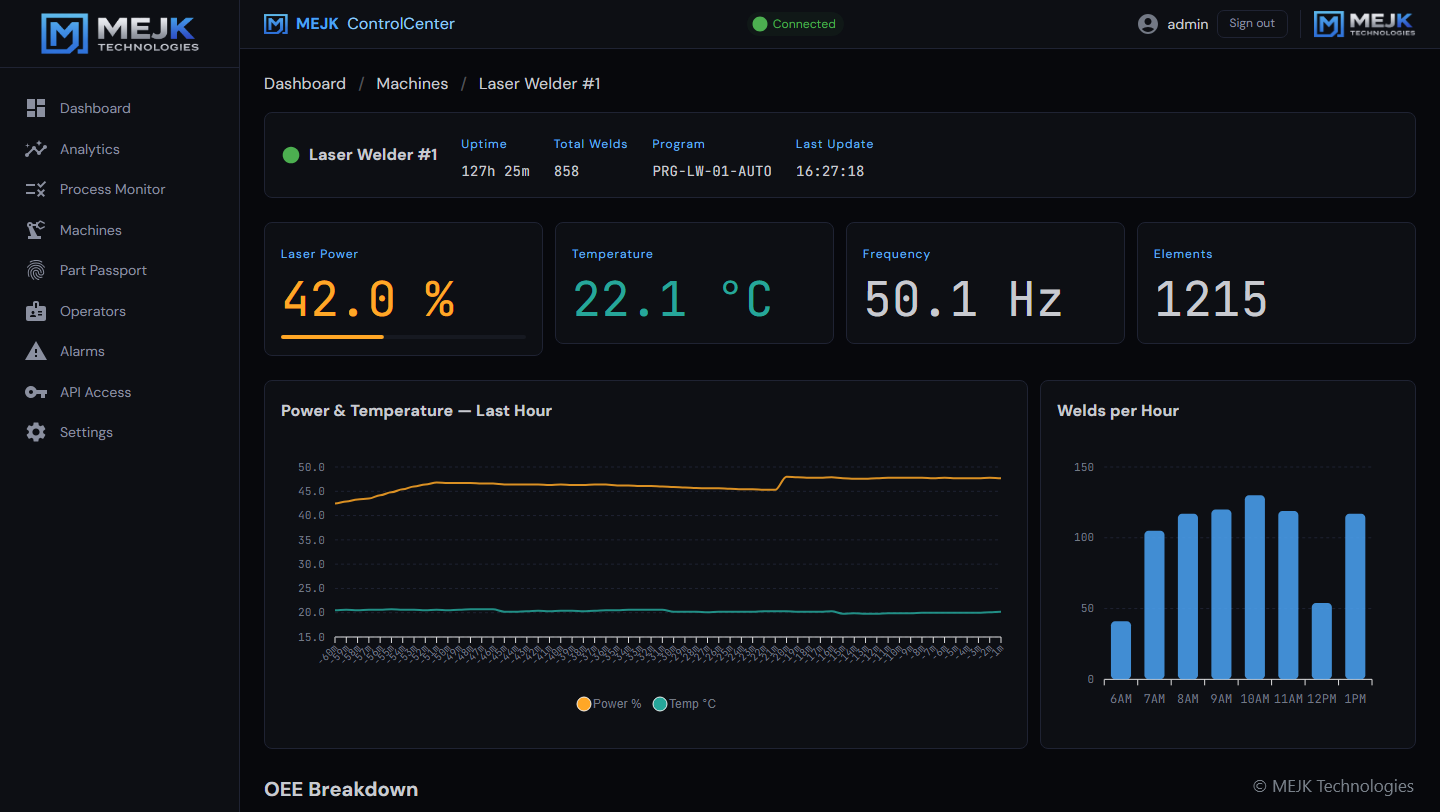Click the Alarms warning triangle icon
The height and width of the screenshot is (812, 1440).
point(36,351)
